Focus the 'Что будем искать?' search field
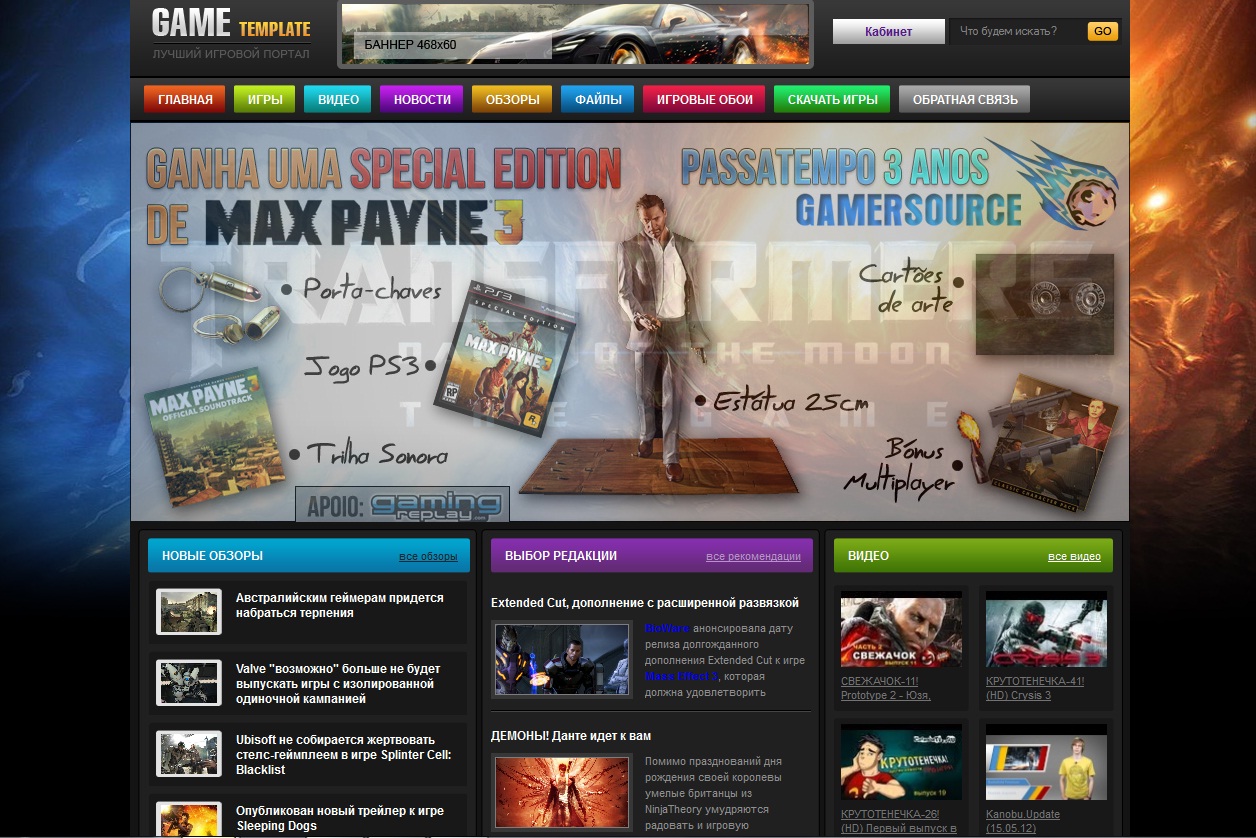Image resolution: width=1256 pixels, height=838 pixels. [x=1016, y=31]
